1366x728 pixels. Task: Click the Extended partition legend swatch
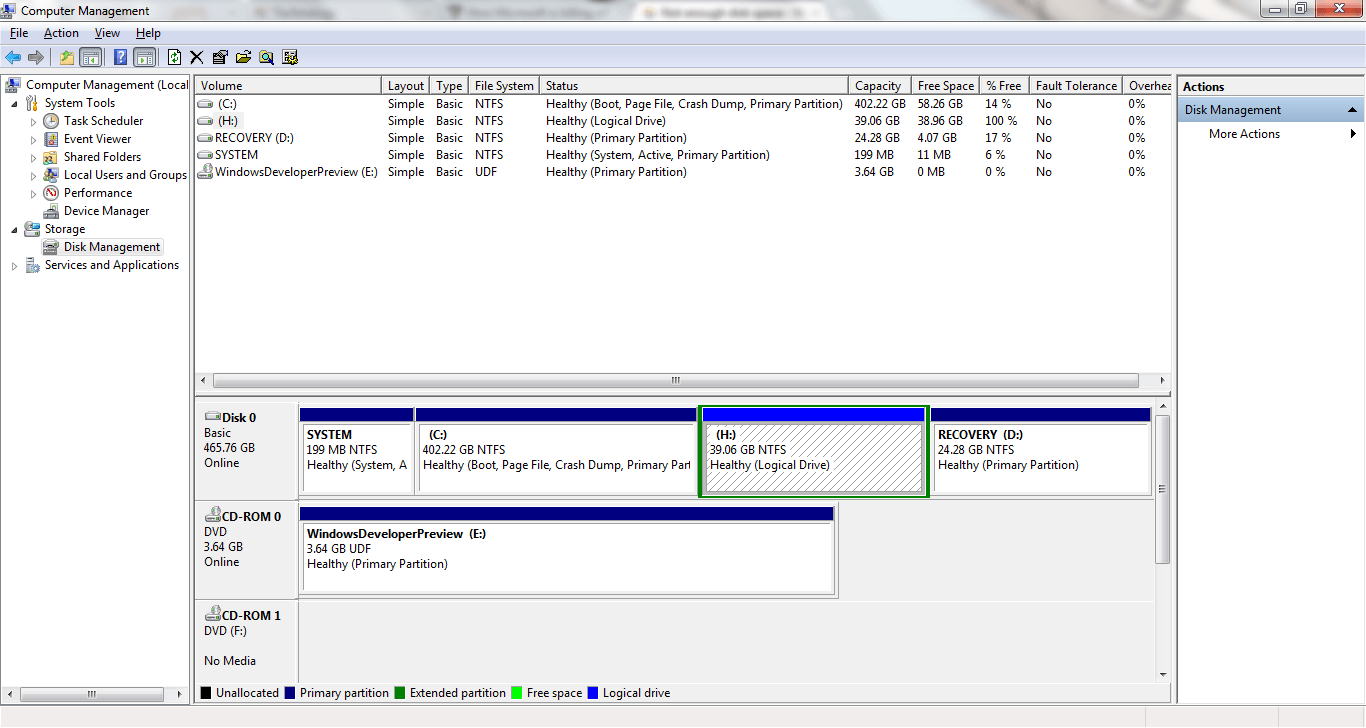[x=400, y=693]
